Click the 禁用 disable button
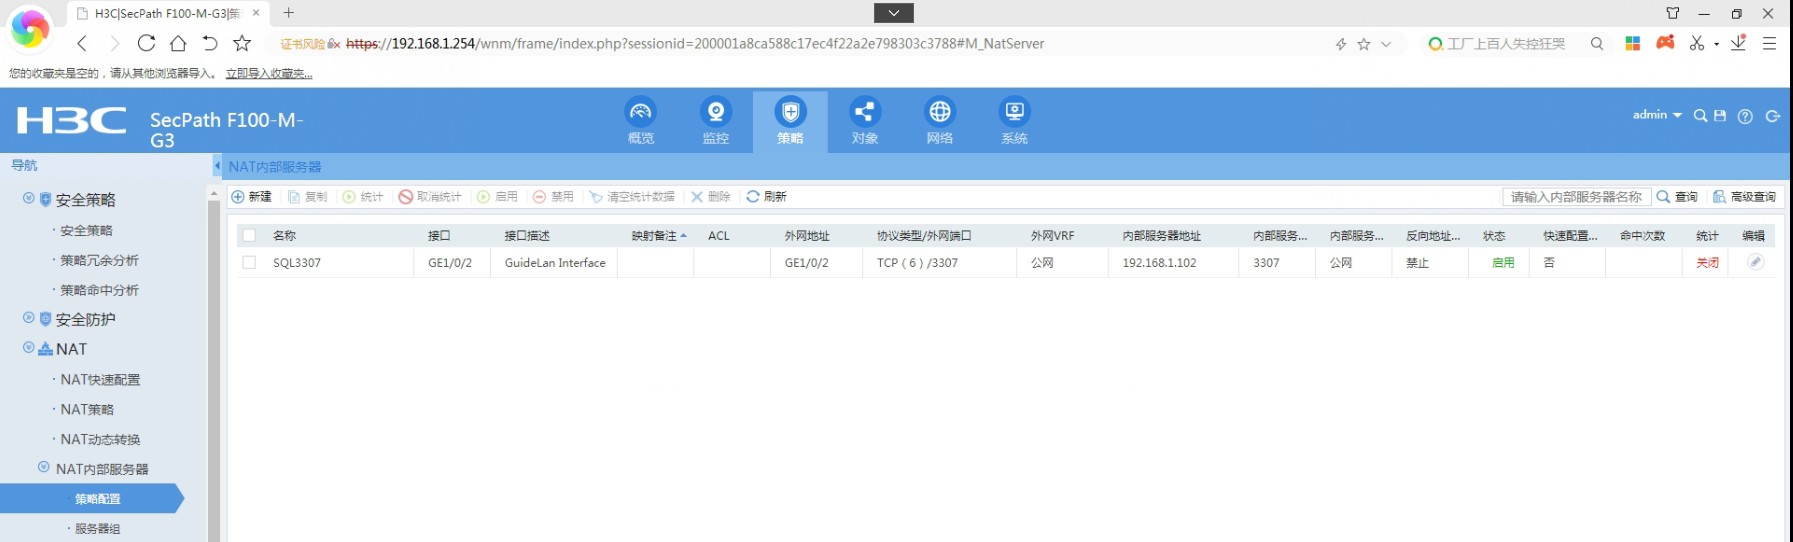The height and width of the screenshot is (542, 1793). point(553,197)
